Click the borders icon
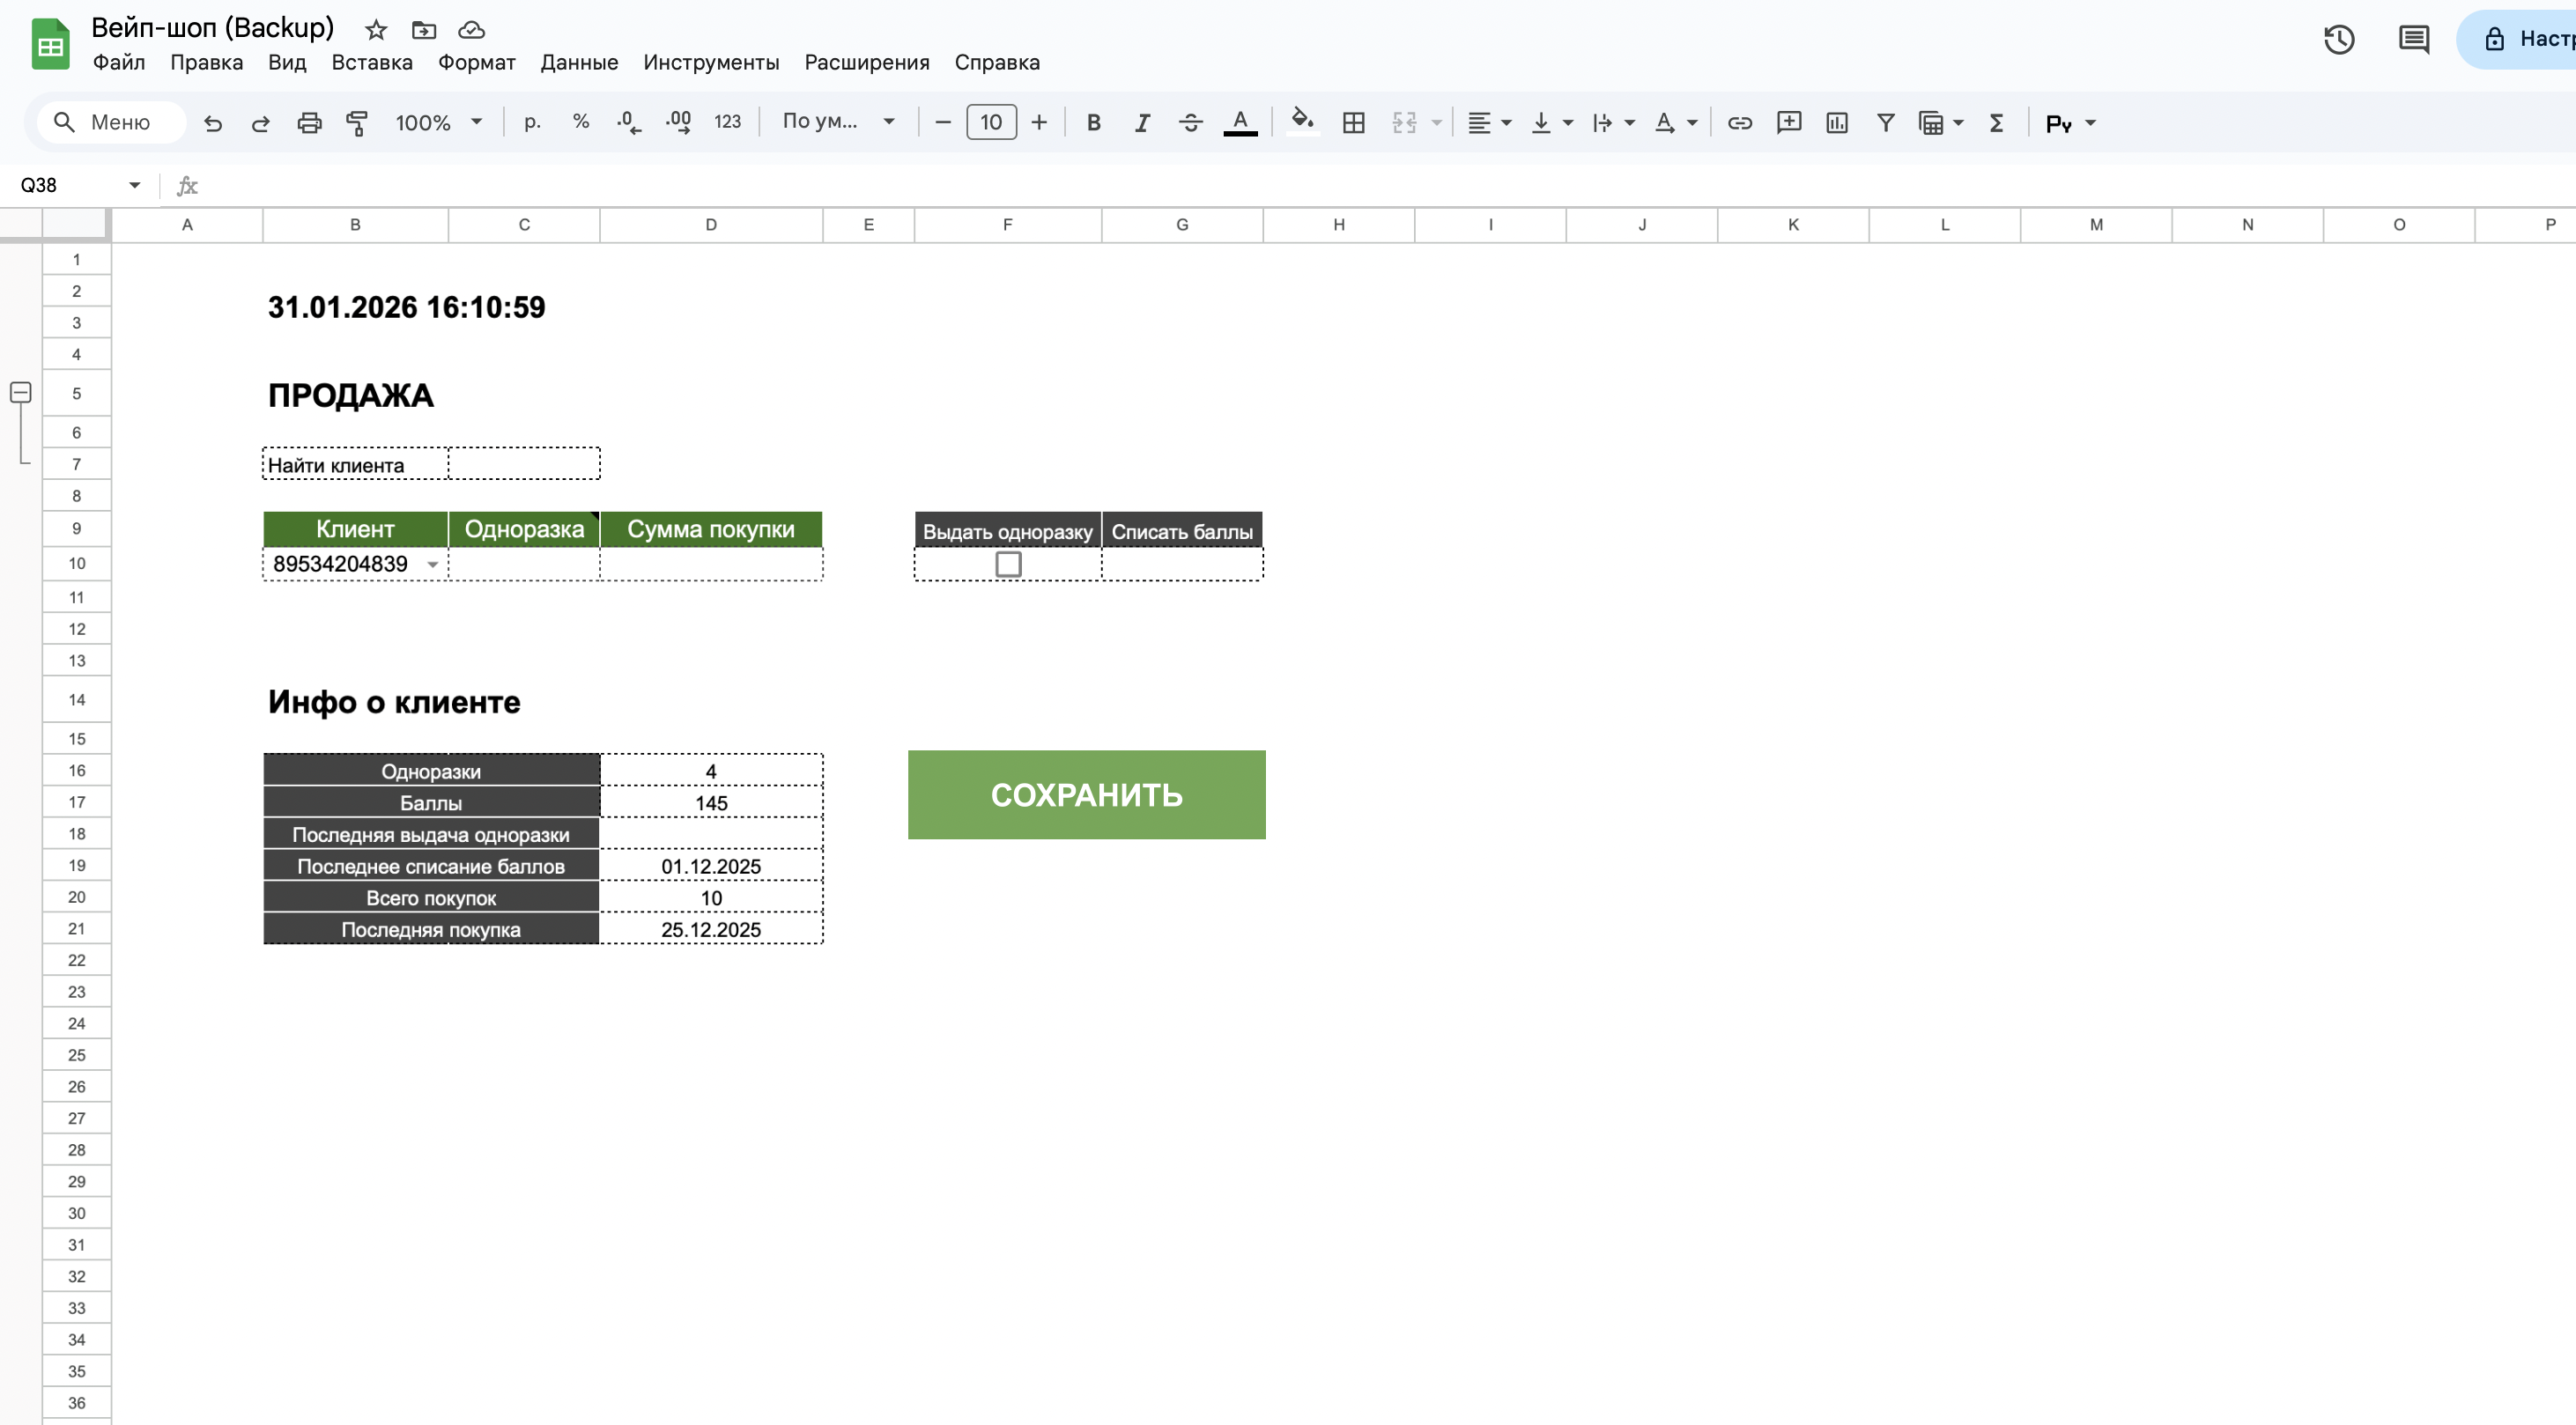Screen dimensions: 2576x1425 coord(1353,123)
